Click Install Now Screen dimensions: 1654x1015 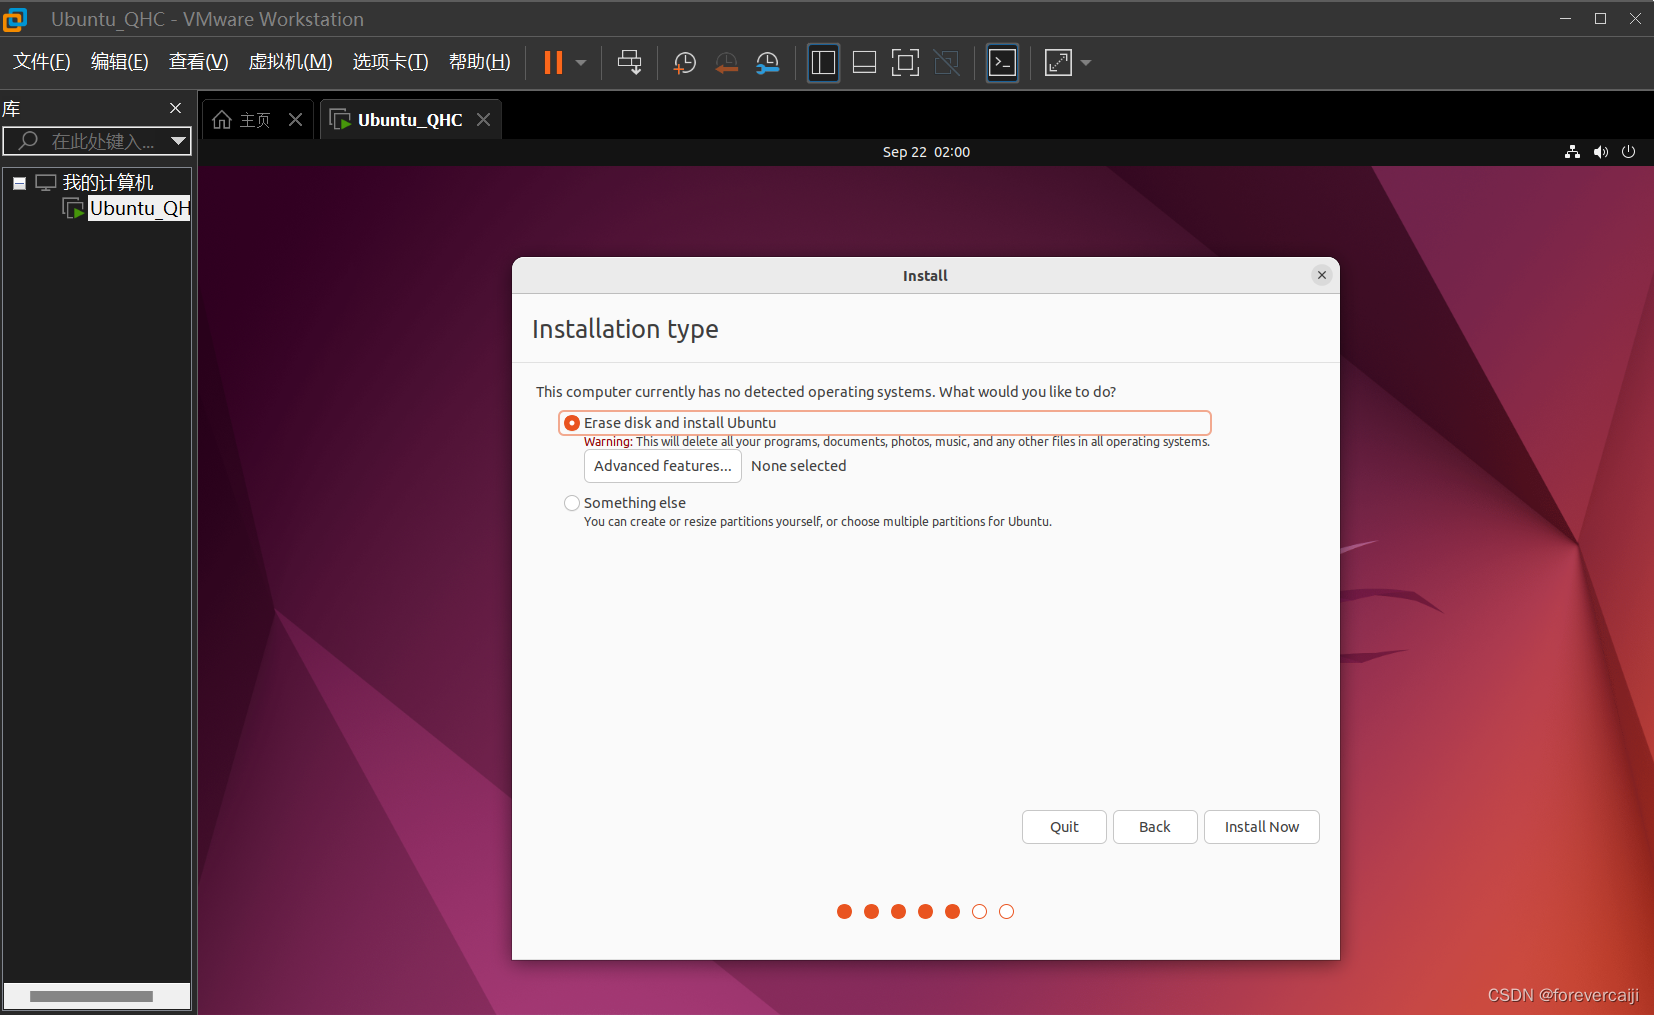pos(1262,827)
